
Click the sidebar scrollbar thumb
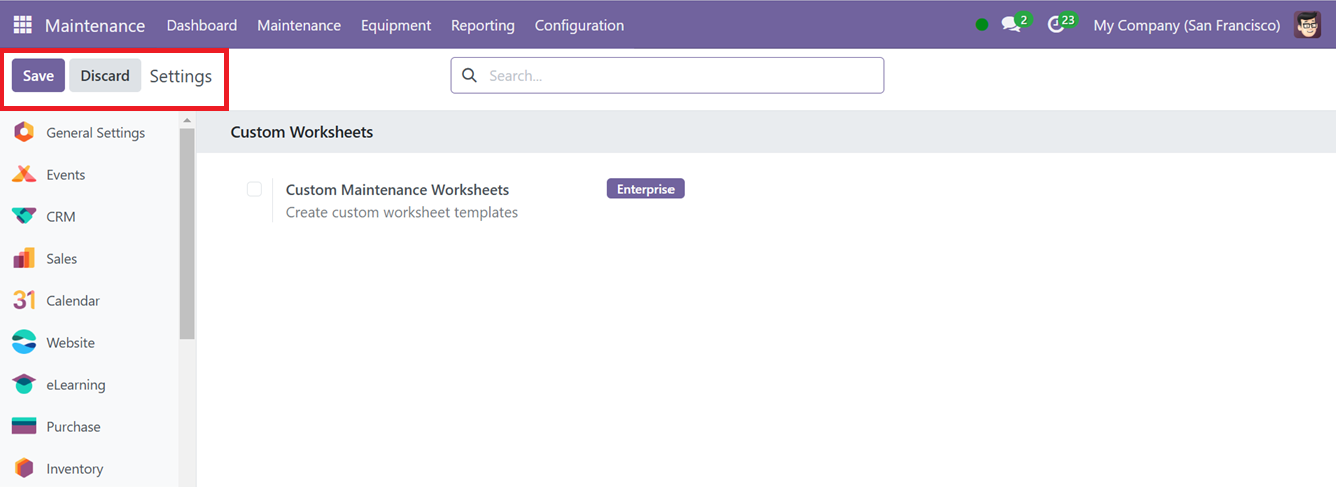tap(187, 233)
